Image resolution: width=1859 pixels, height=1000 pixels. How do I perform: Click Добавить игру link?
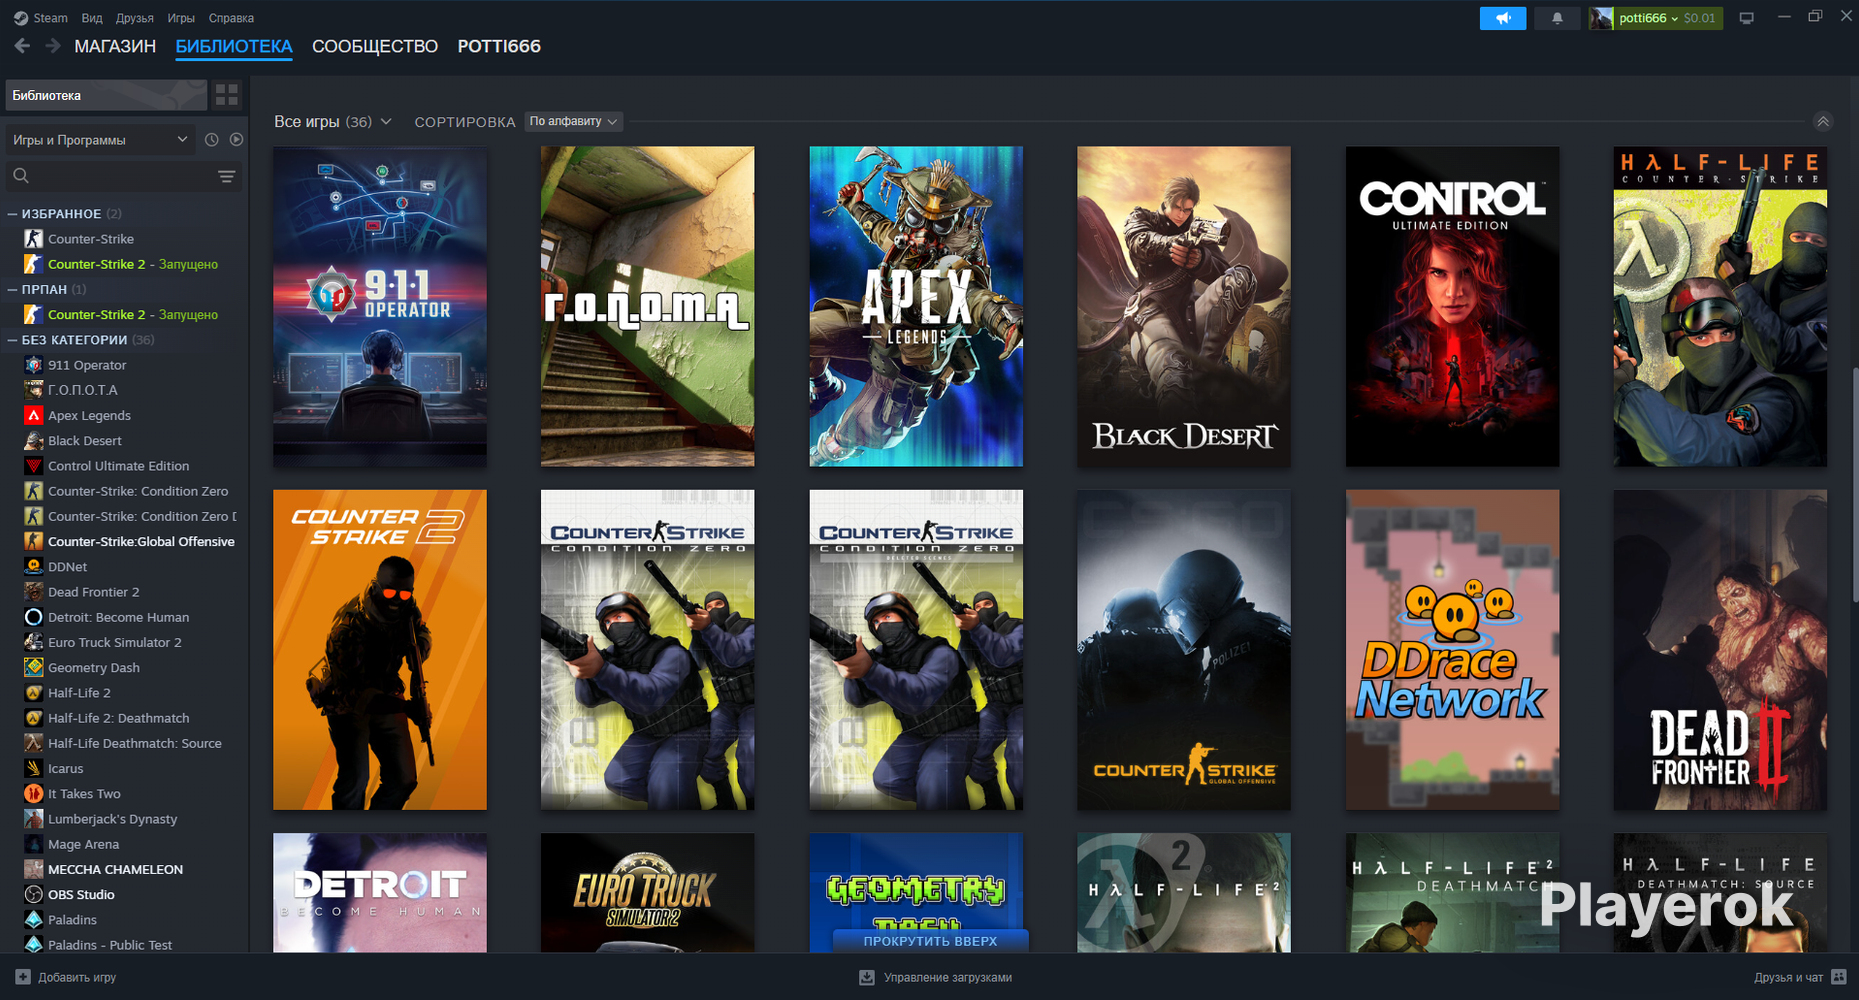pyautogui.click(x=77, y=977)
